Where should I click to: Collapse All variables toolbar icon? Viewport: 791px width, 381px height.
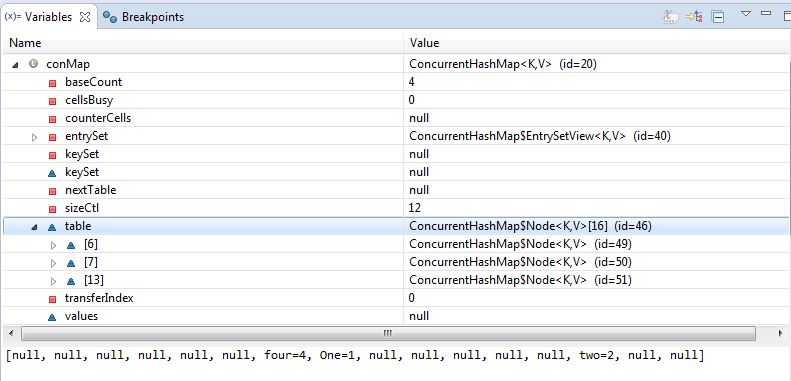pyautogui.click(x=718, y=17)
